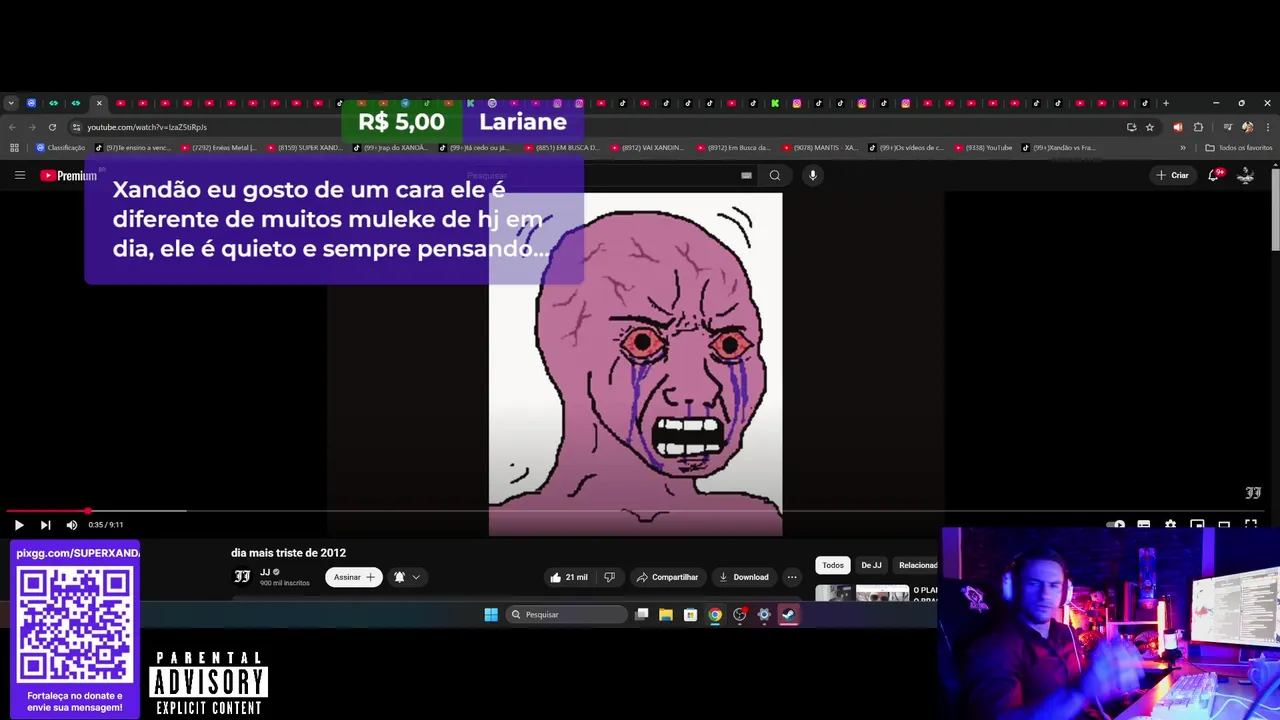This screenshot has width=1280, height=720.
Task: Show hidden bookmarks overflow chevron
Action: click(x=1183, y=148)
